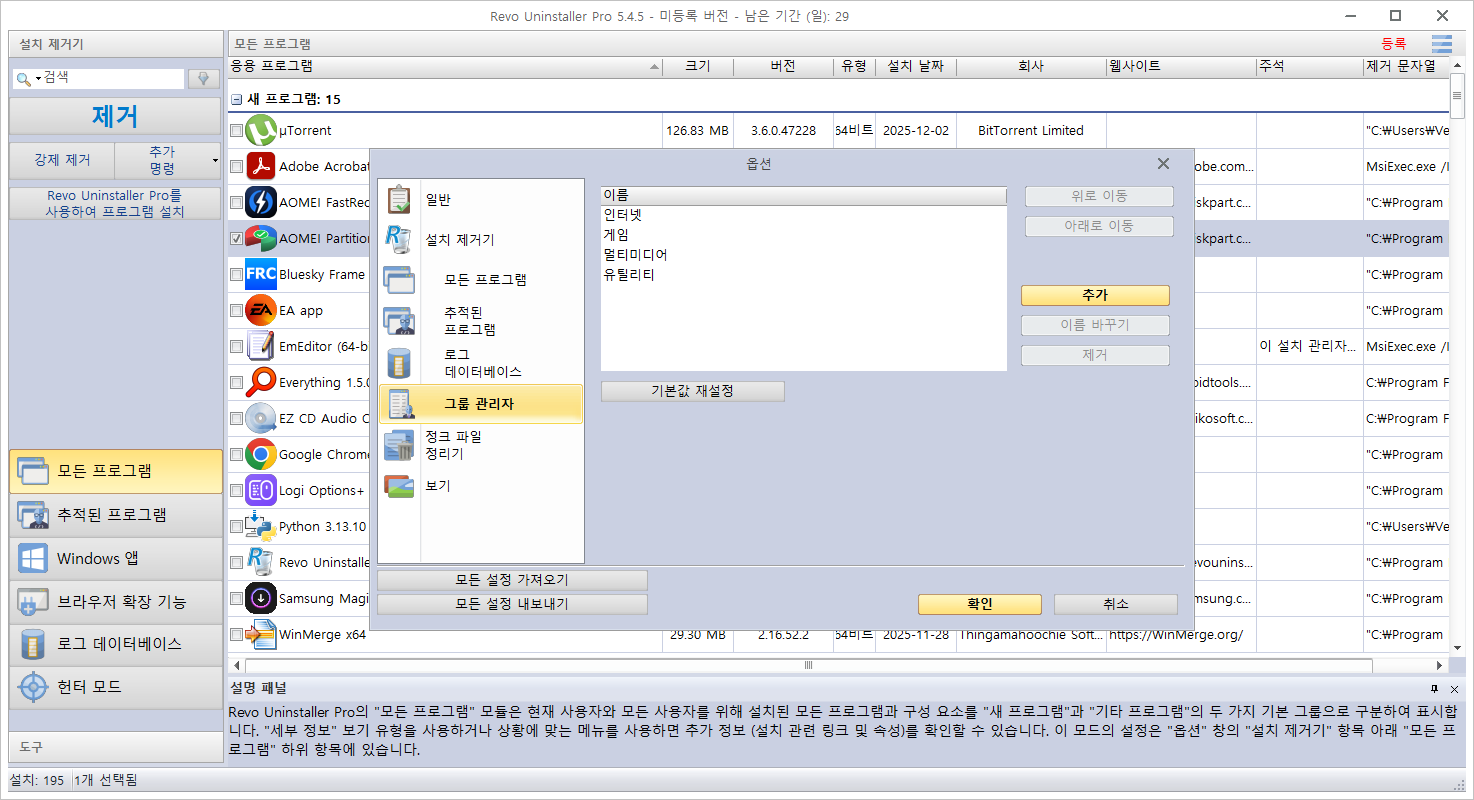The height and width of the screenshot is (800, 1474).
Task: Click the red 등록 link
Action: coord(1394,44)
